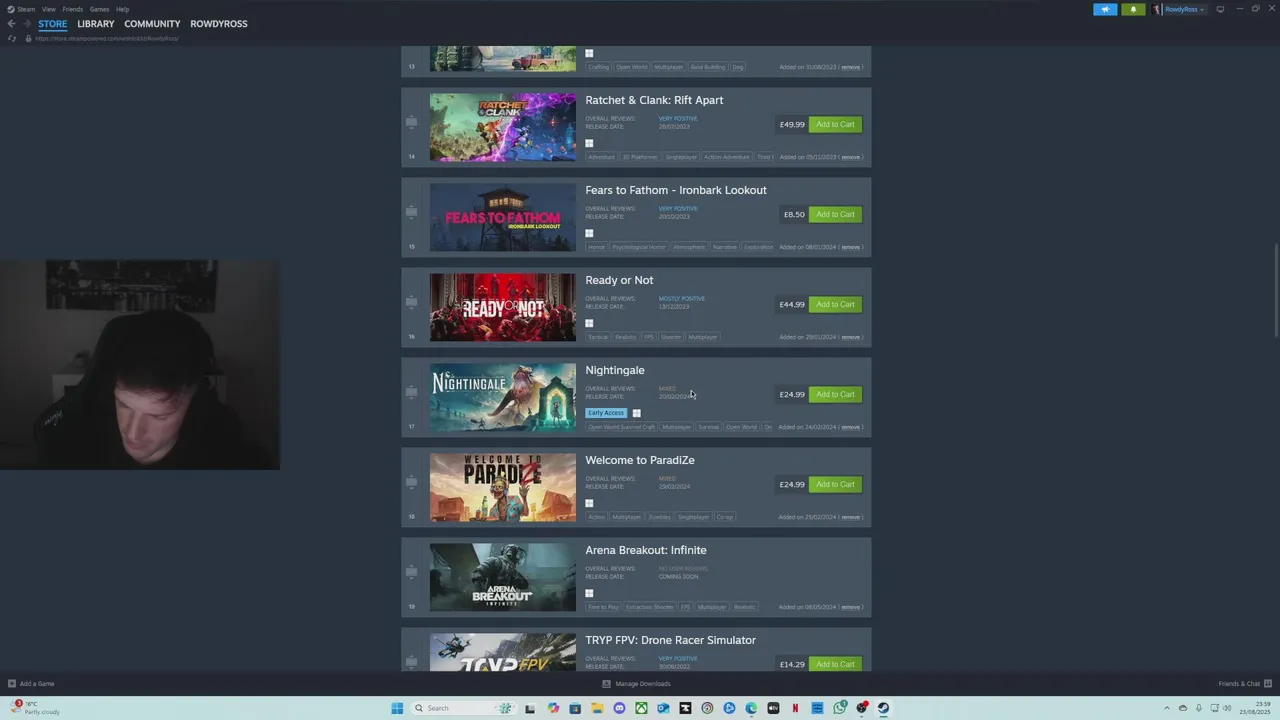The image size is (1280, 720).
Task: Open the View menu
Action: pos(48,9)
